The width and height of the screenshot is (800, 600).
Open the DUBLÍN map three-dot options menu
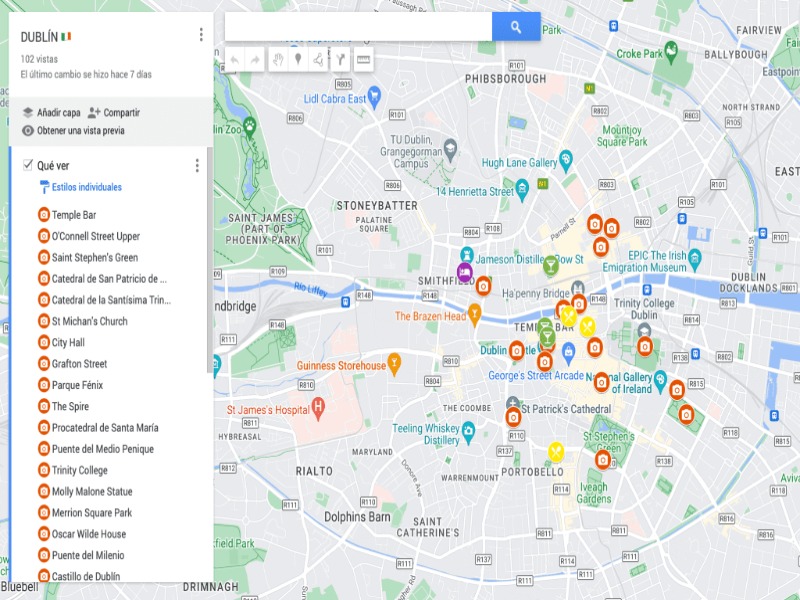point(201,35)
